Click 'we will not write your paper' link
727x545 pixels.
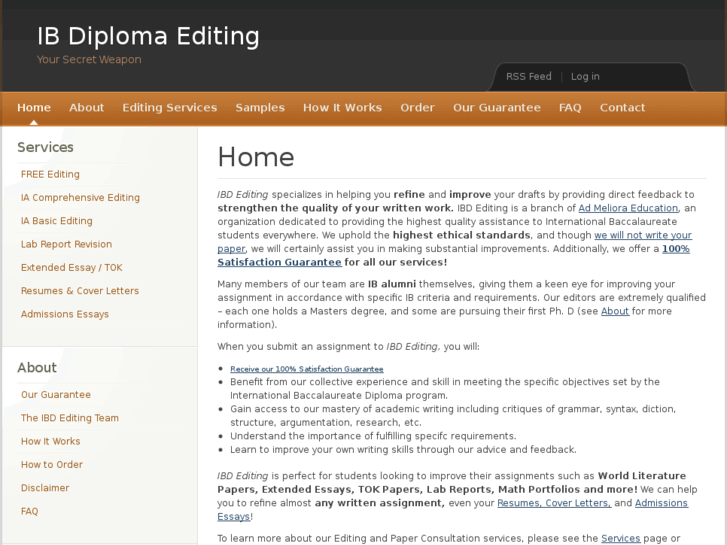(x=643, y=235)
